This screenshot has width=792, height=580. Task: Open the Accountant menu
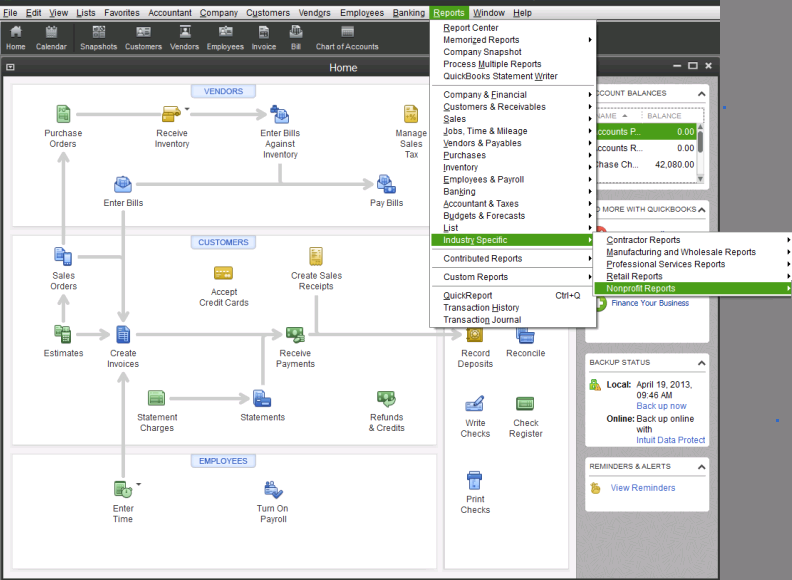point(170,13)
